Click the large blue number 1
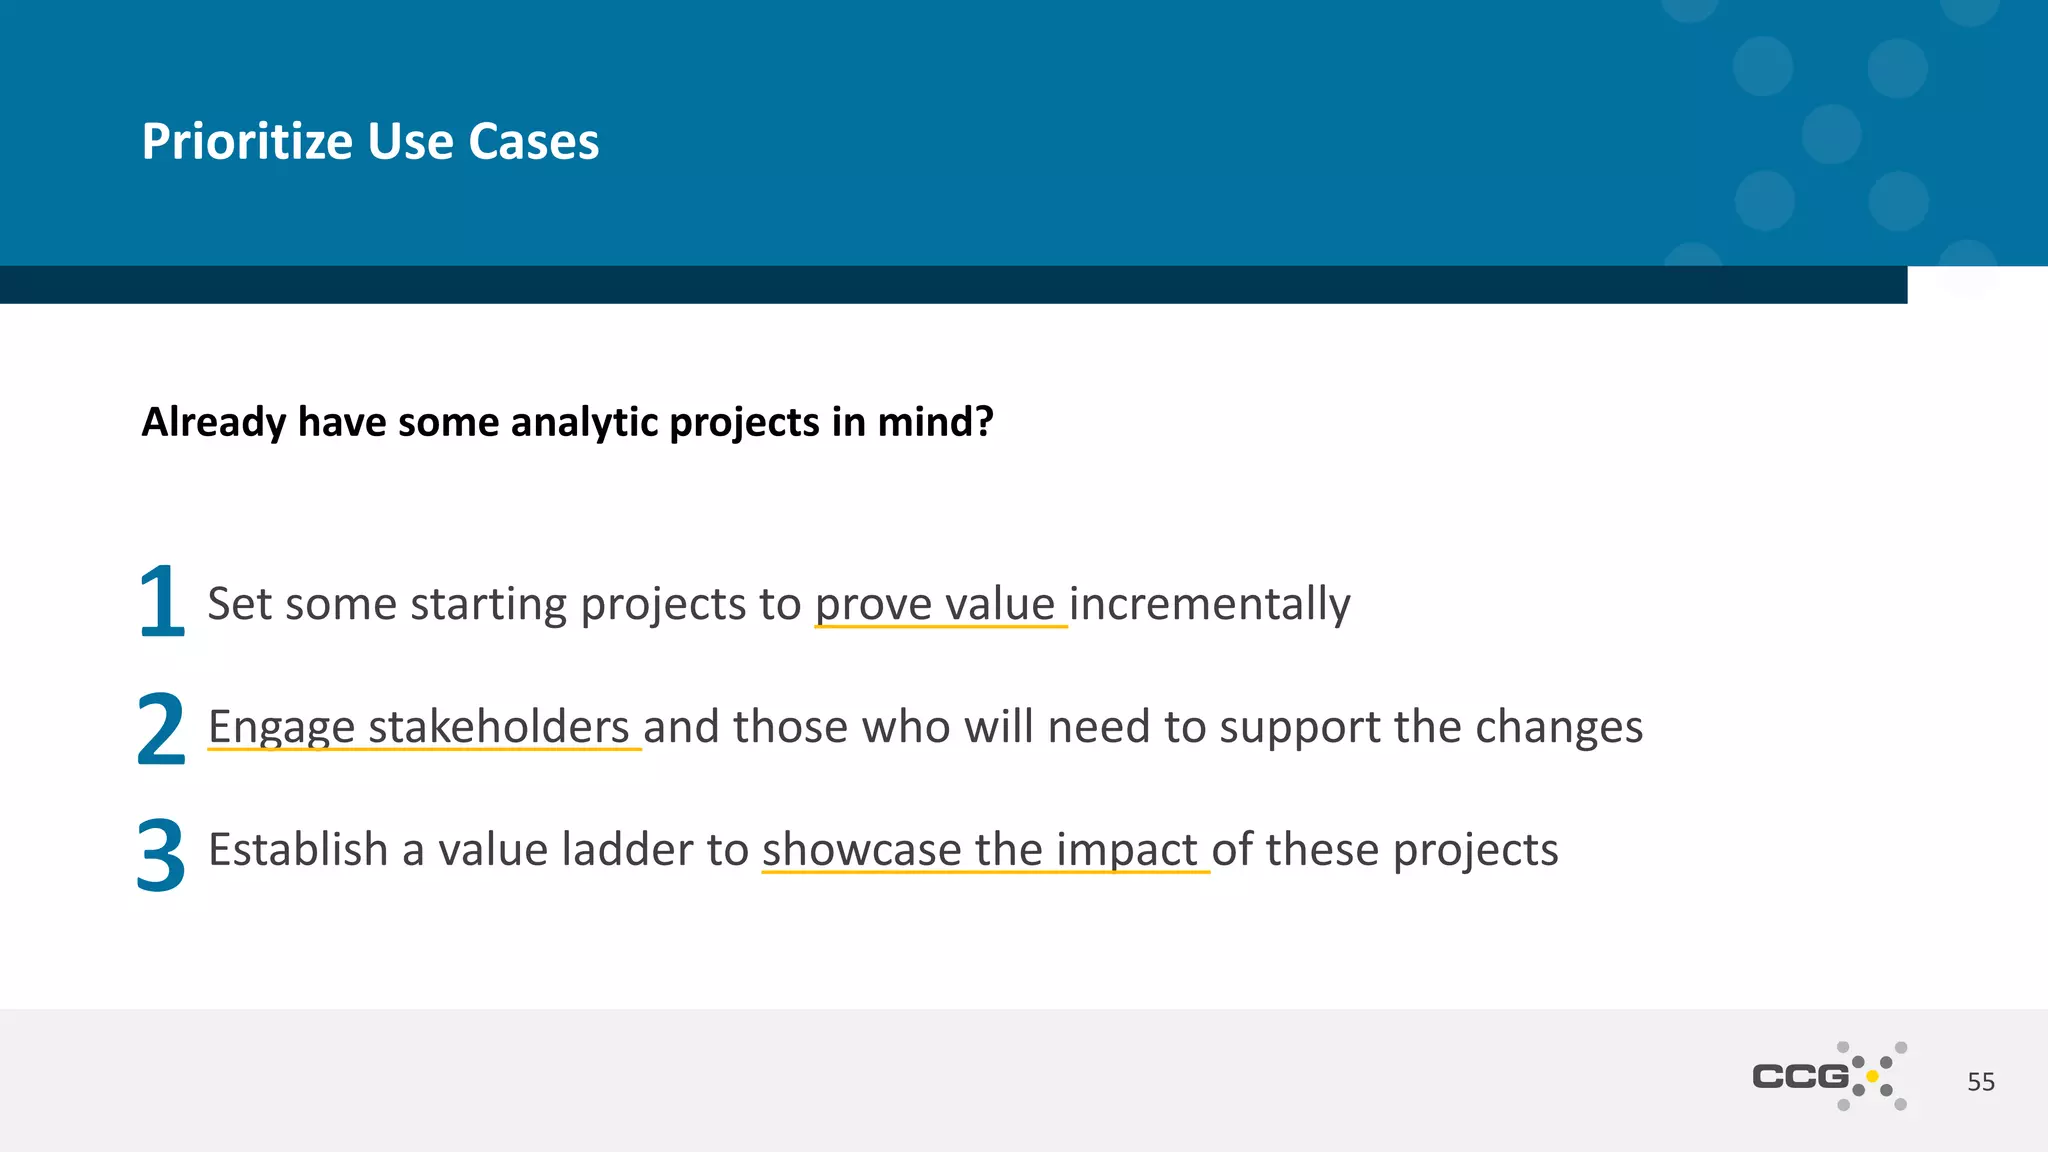The height and width of the screenshot is (1152, 2048). coord(162,601)
